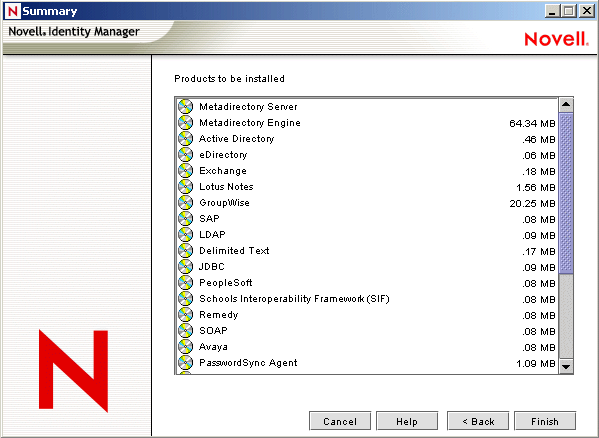Click the .46 MB size value
This screenshot has height=438, width=599.
[x=539, y=139]
